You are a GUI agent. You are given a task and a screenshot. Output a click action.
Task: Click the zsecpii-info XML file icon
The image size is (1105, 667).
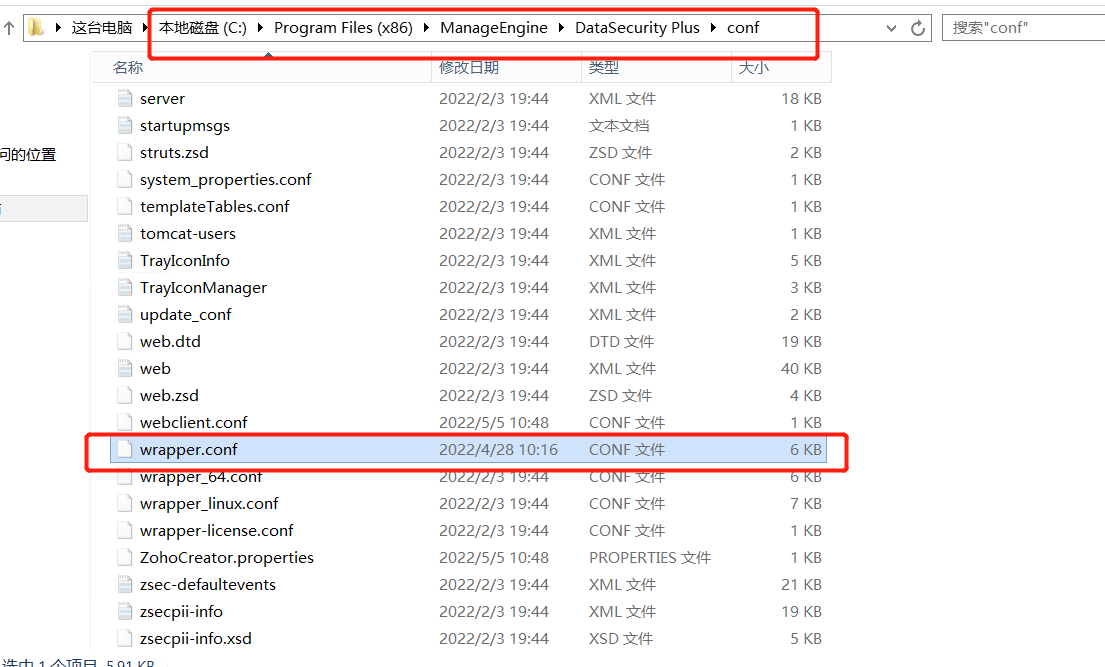[x=125, y=611]
